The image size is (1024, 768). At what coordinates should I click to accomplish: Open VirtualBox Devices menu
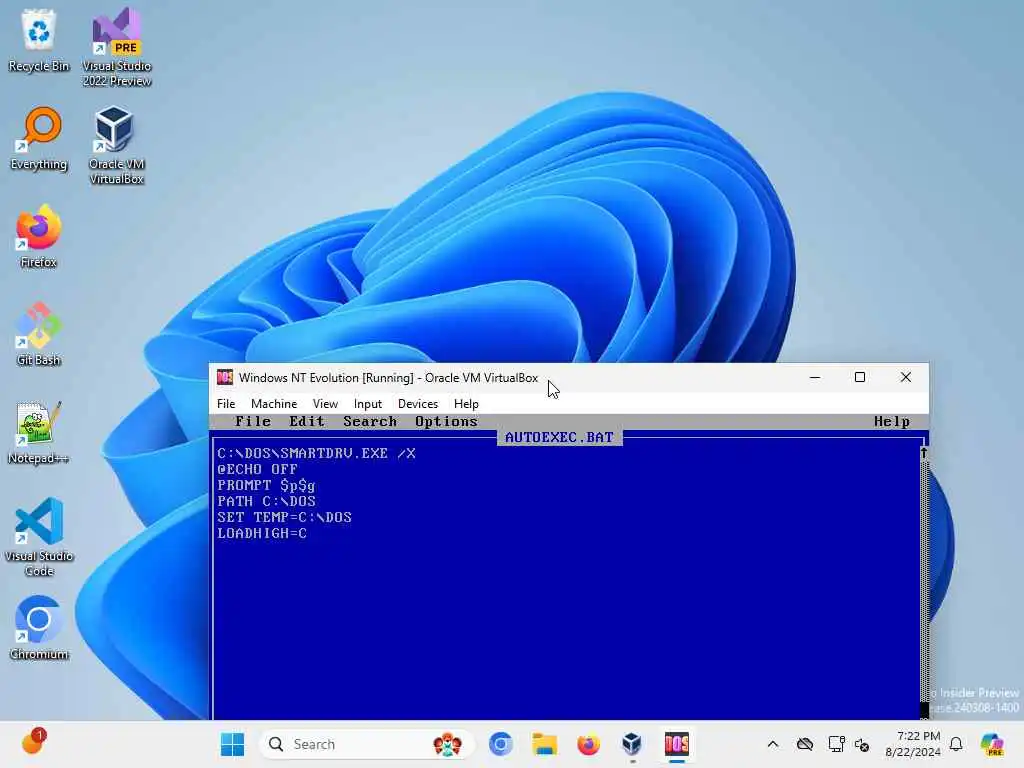pyautogui.click(x=418, y=404)
